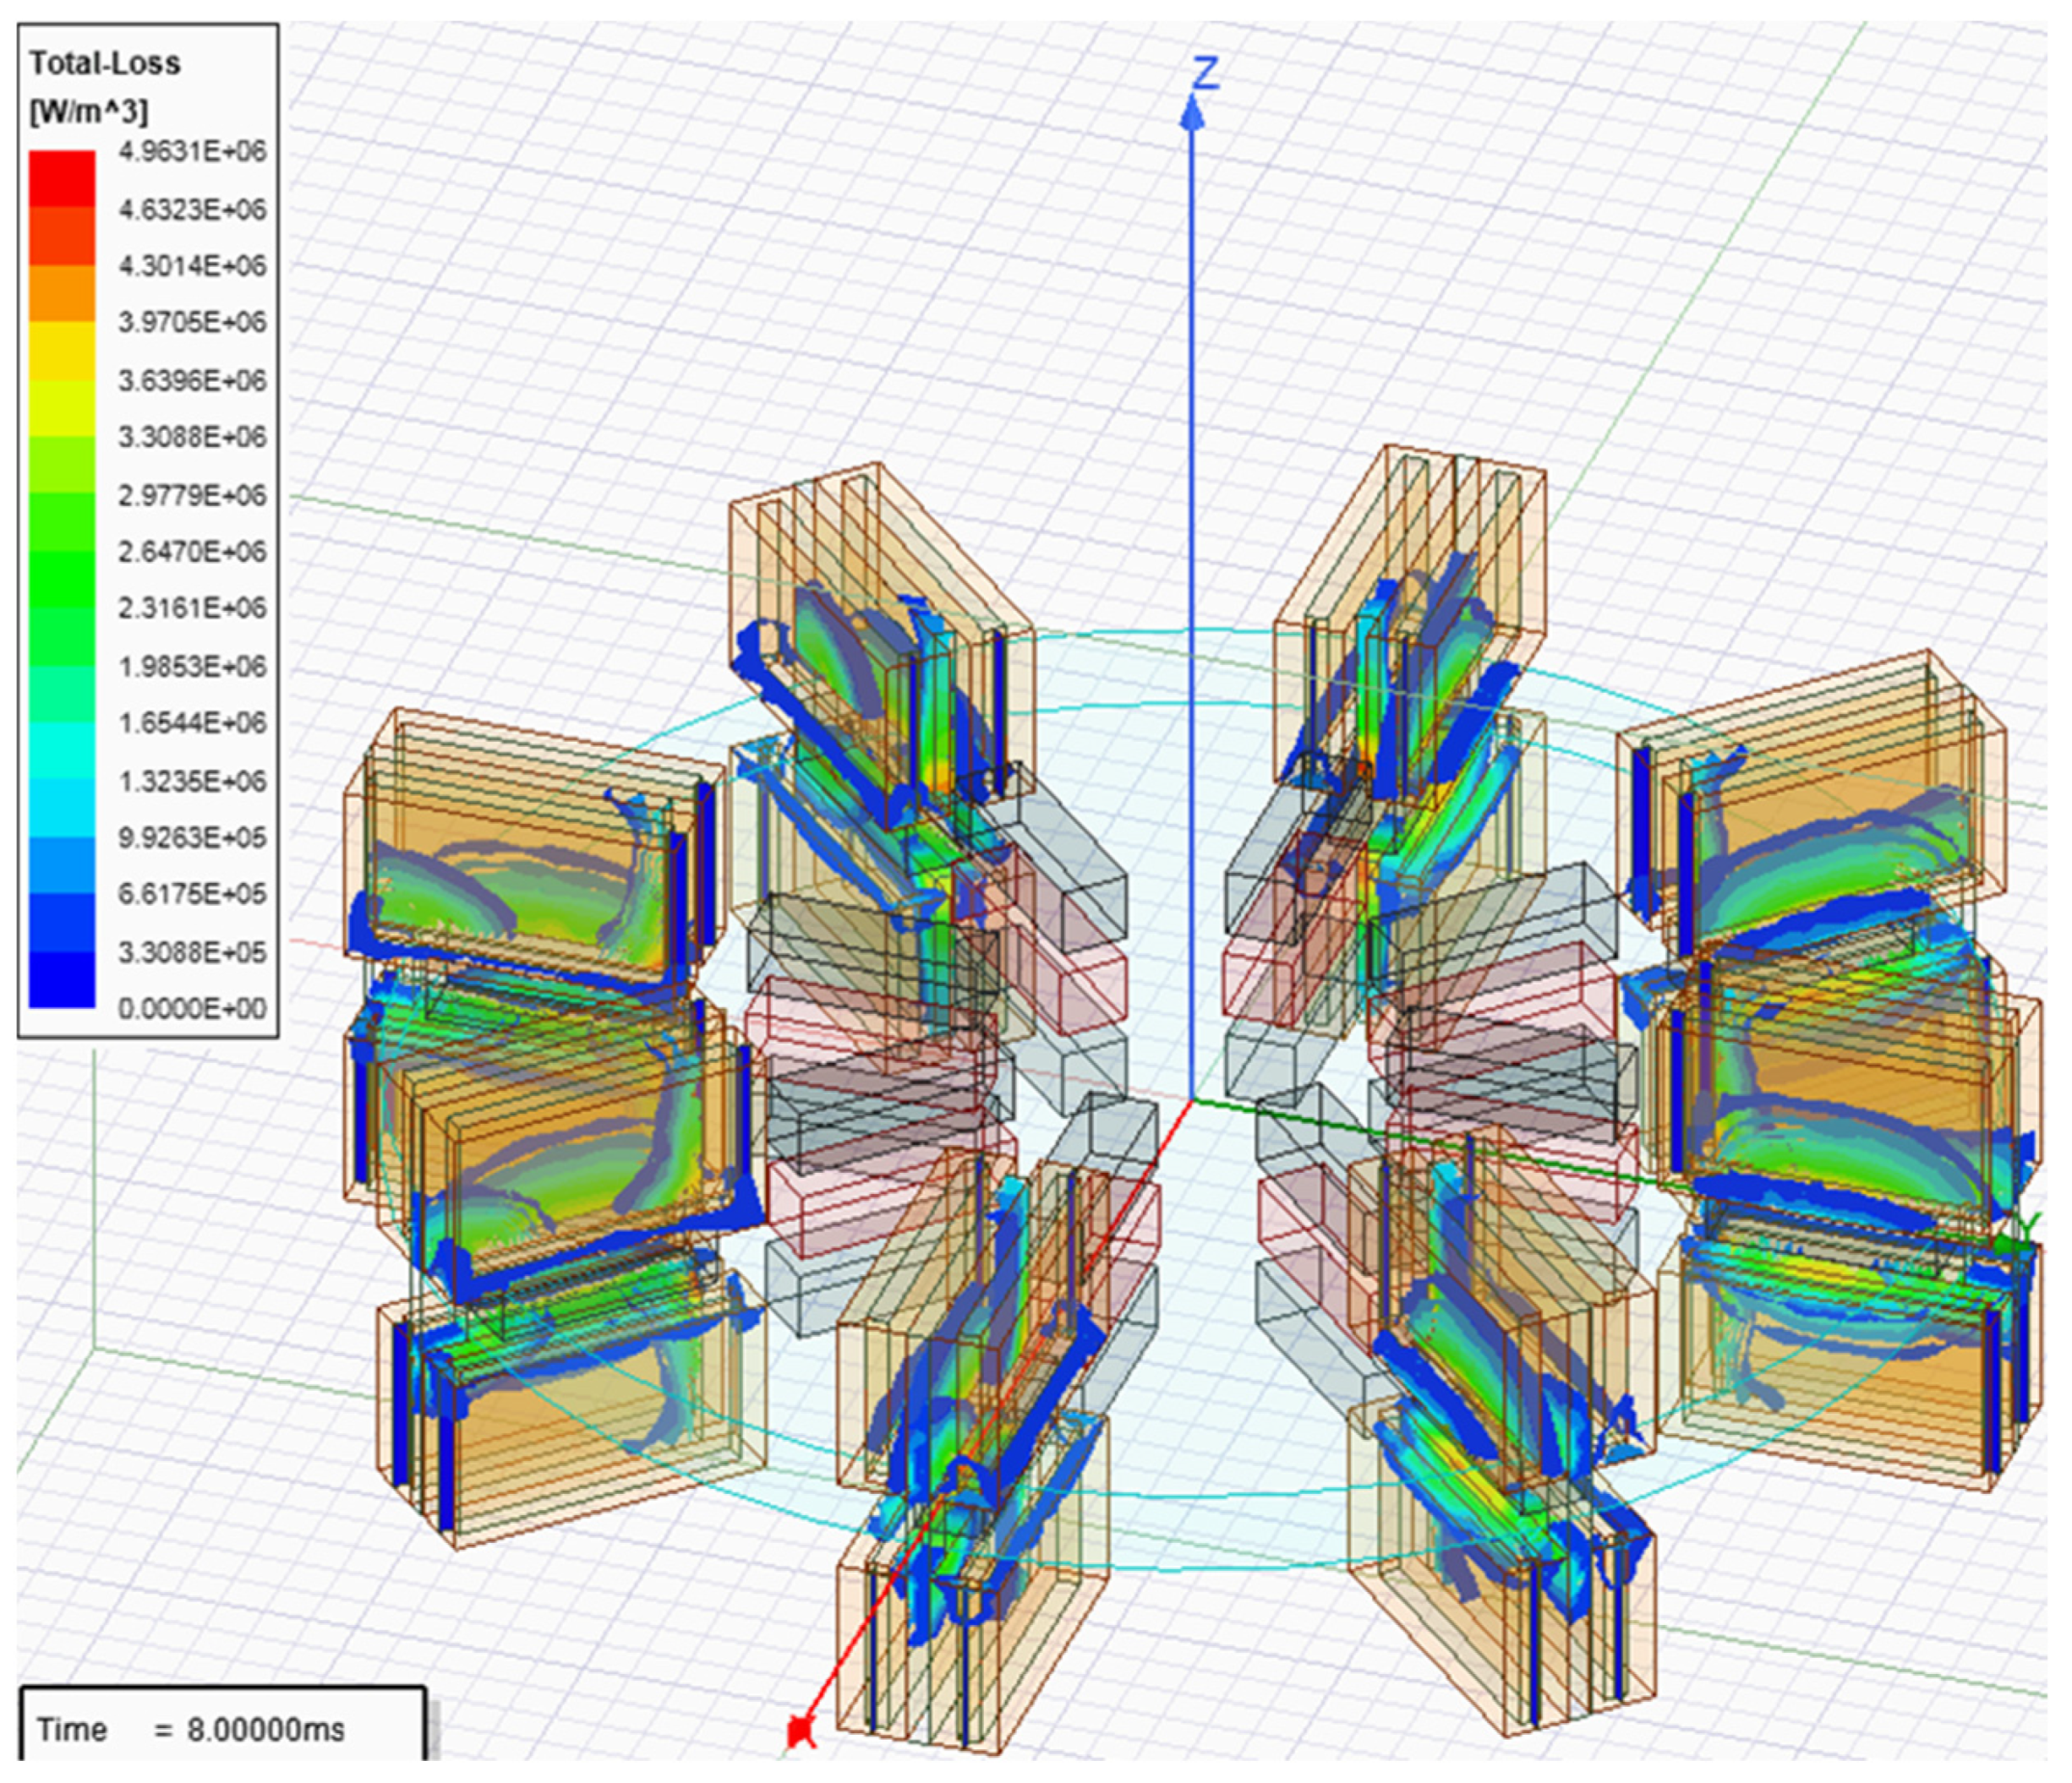
Task: Click the dark blue bottom legend swatch
Action: point(62,979)
